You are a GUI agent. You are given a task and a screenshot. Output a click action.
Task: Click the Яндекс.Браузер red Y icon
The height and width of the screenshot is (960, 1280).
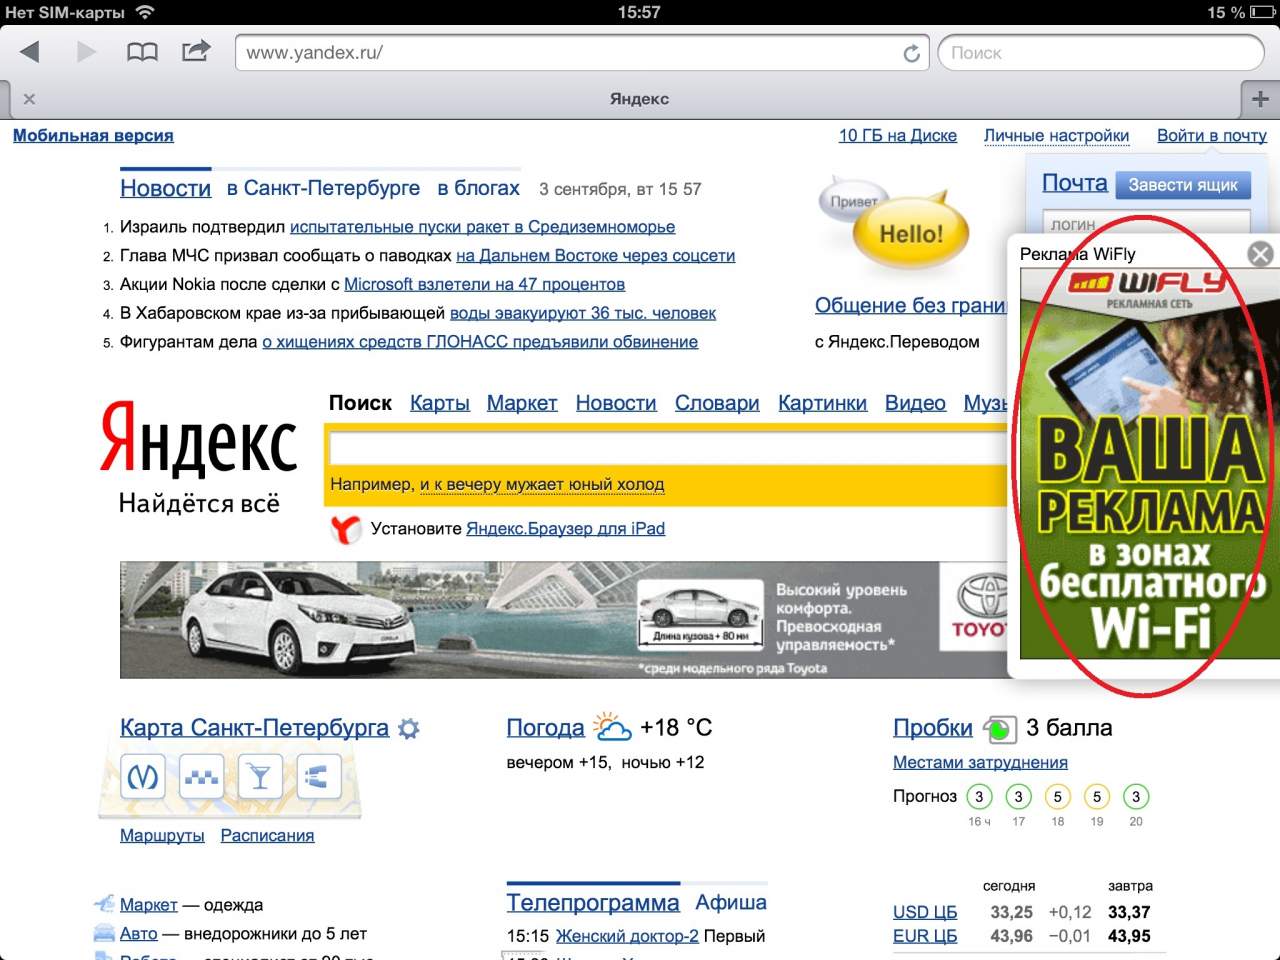point(346,529)
